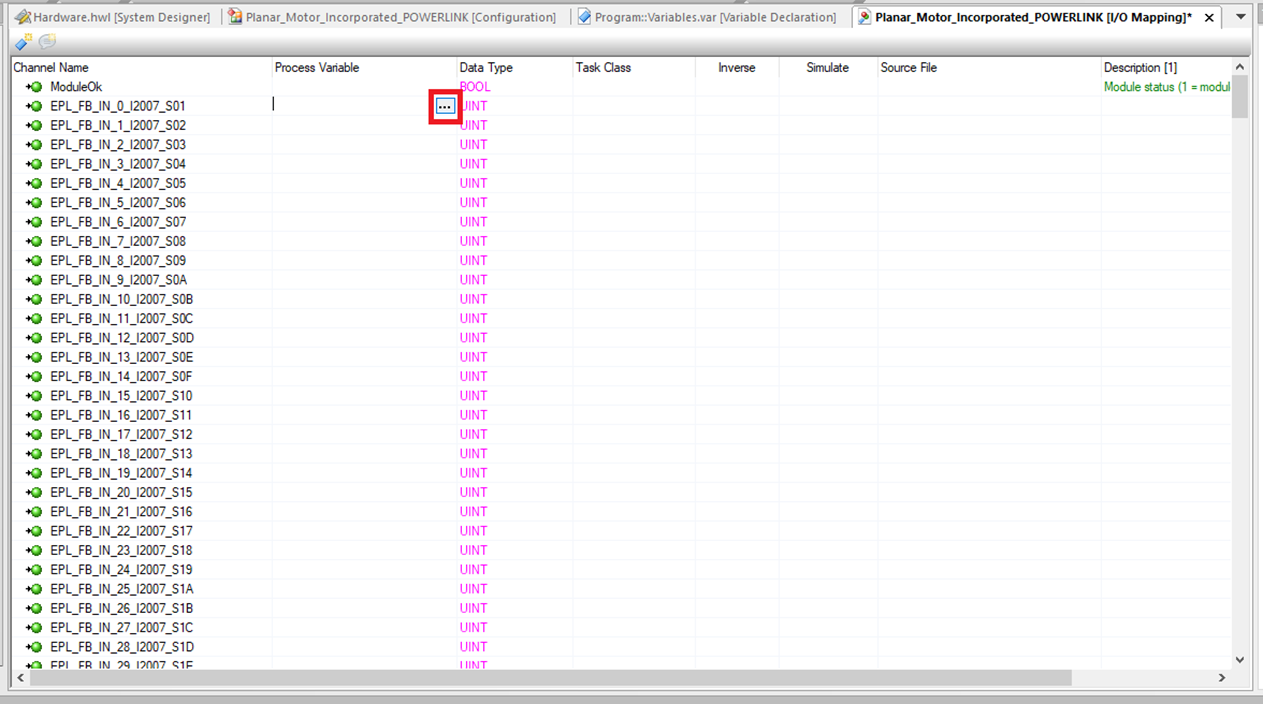
Task: Click the ModuleOk green channel icon
Action: pyautogui.click(x=35, y=87)
